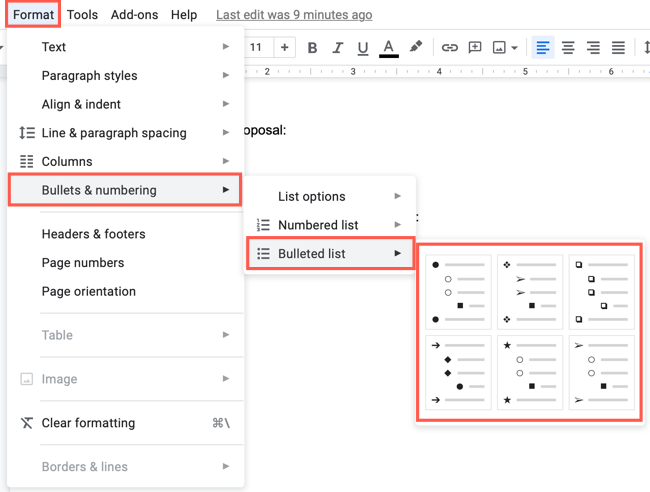Increase font size with plus button
This screenshot has height=492, width=650.
pyautogui.click(x=284, y=48)
